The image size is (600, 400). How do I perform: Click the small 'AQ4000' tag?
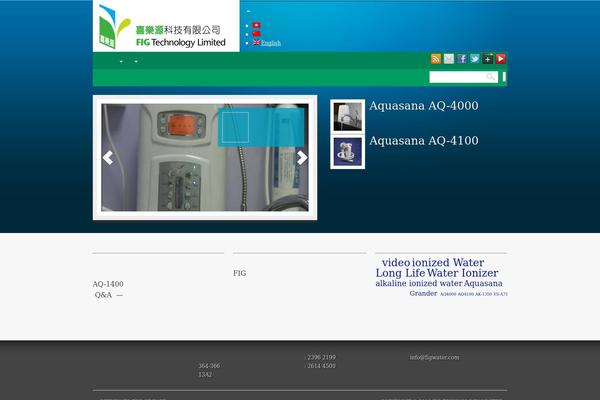448,294
